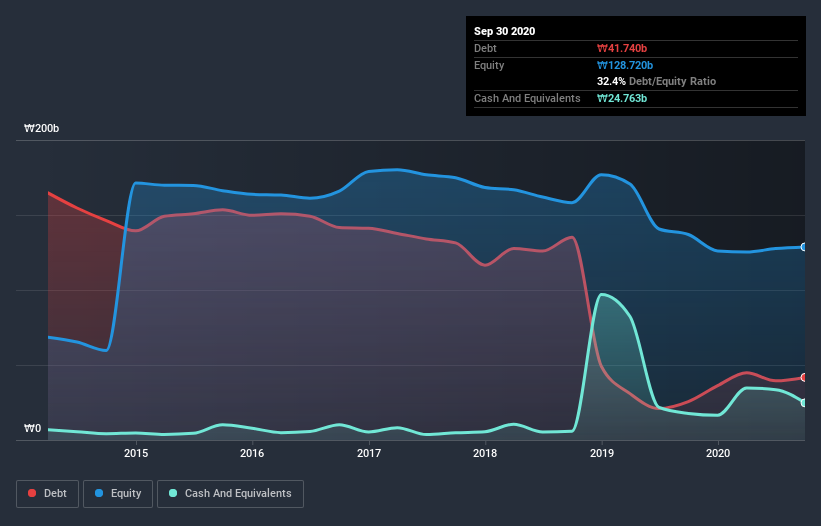Click the ₩24.763b cash value
Screen dimensions: 821x526
622,98
